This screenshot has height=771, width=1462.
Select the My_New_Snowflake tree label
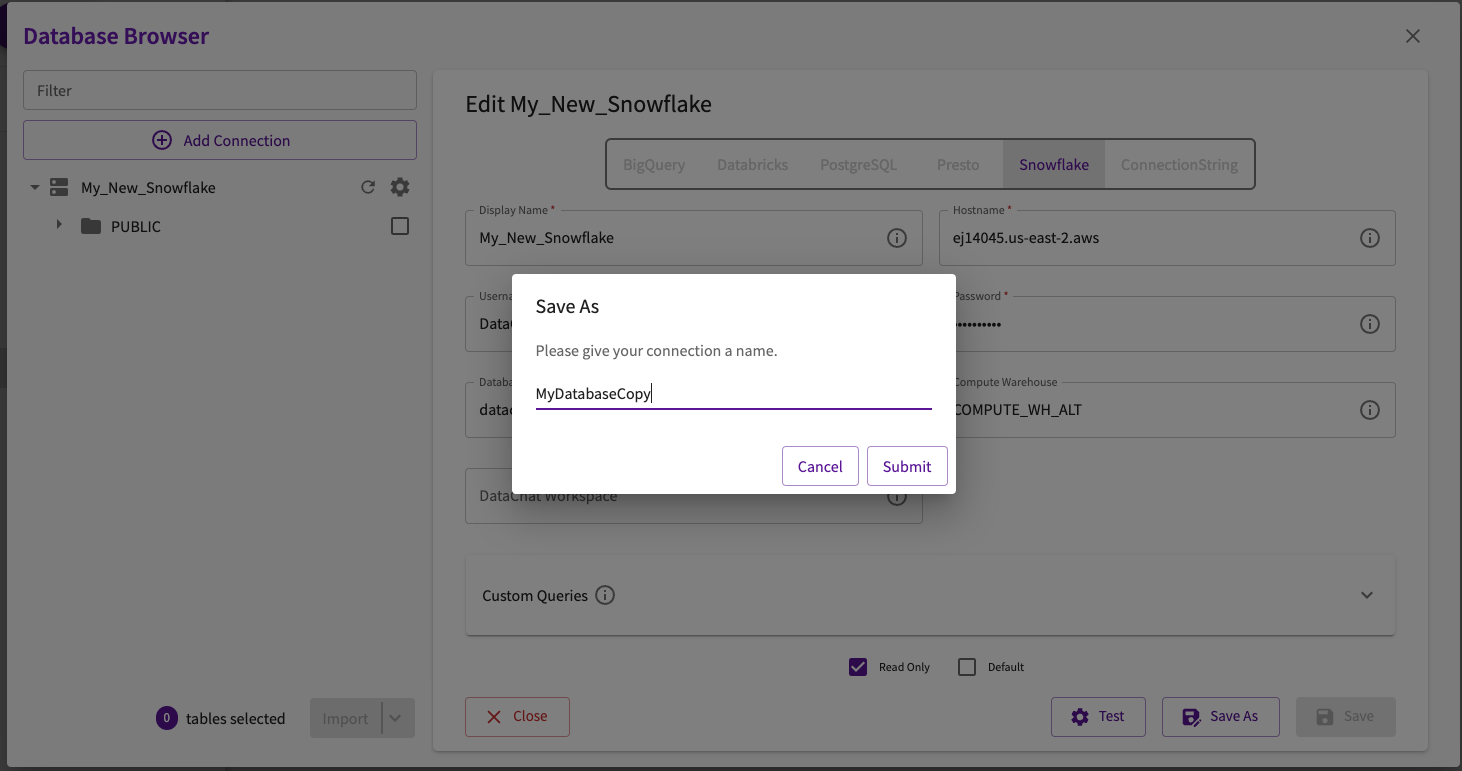pos(148,188)
